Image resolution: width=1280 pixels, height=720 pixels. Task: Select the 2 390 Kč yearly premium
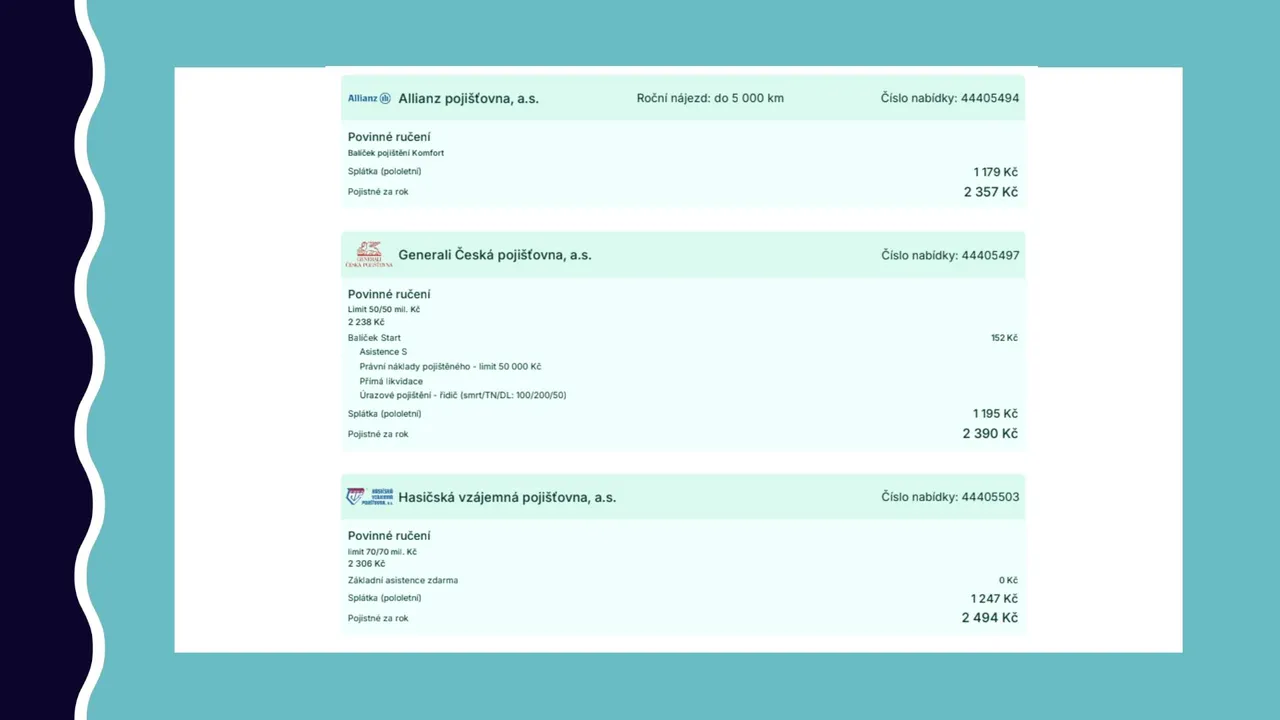pos(990,434)
